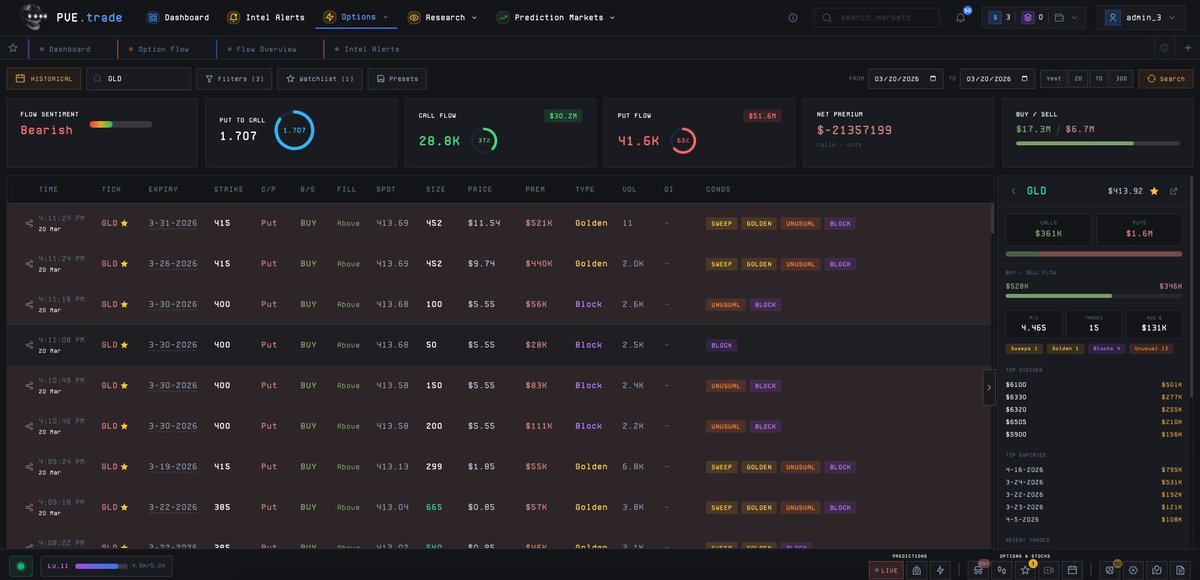Open the Presets dropdown
The height and width of the screenshot is (580, 1200).
(397, 79)
